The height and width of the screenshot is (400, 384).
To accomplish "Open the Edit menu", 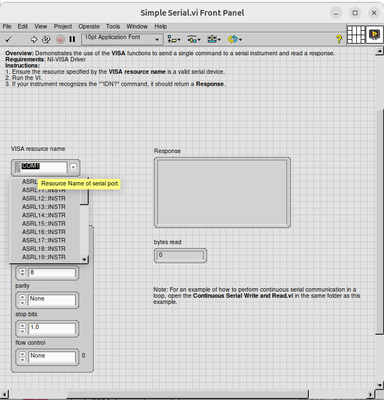I will pyautogui.click(x=23, y=26).
